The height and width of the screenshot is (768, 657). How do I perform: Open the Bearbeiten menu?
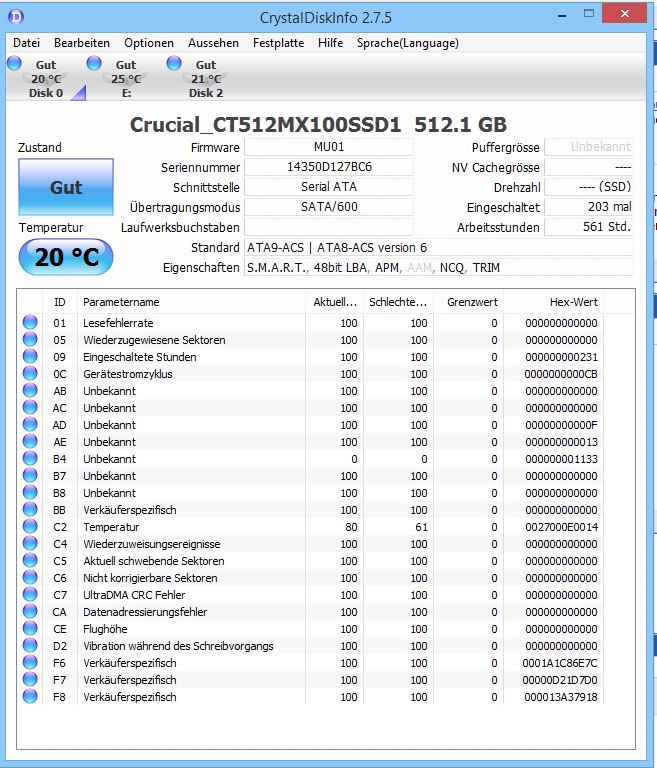point(82,43)
